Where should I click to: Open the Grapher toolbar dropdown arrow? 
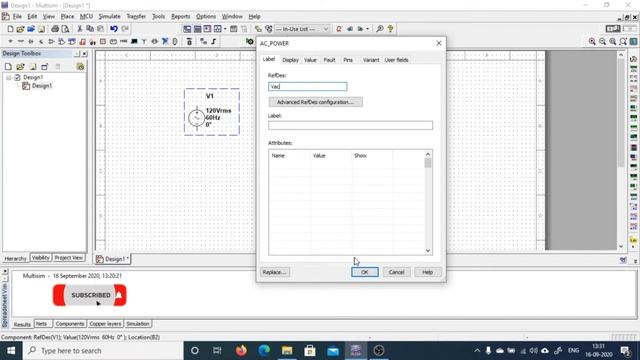pyautogui.click(x=225, y=29)
